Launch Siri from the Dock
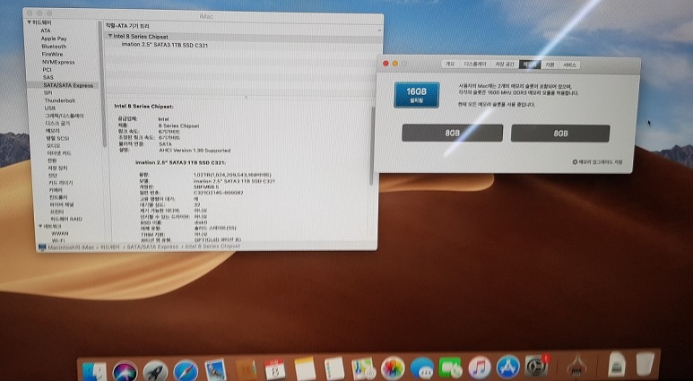This screenshot has height=381, width=693. pos(125,371)
